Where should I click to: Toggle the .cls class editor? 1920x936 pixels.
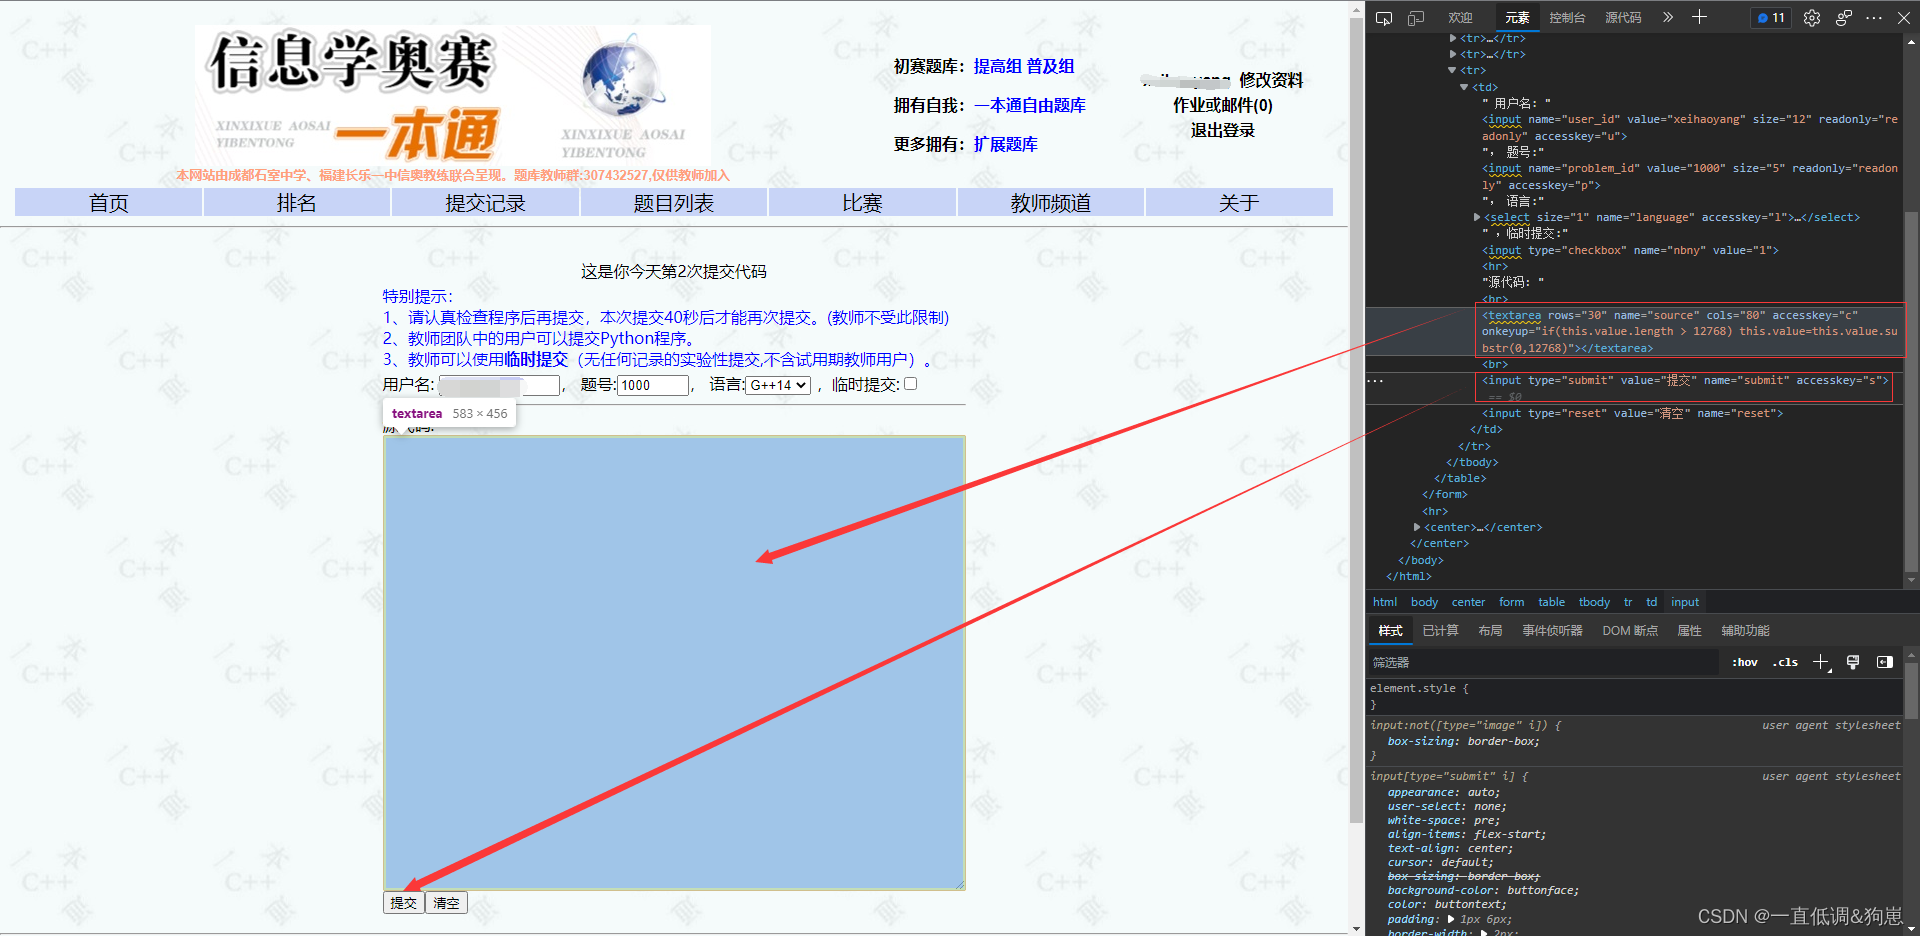1785,662
